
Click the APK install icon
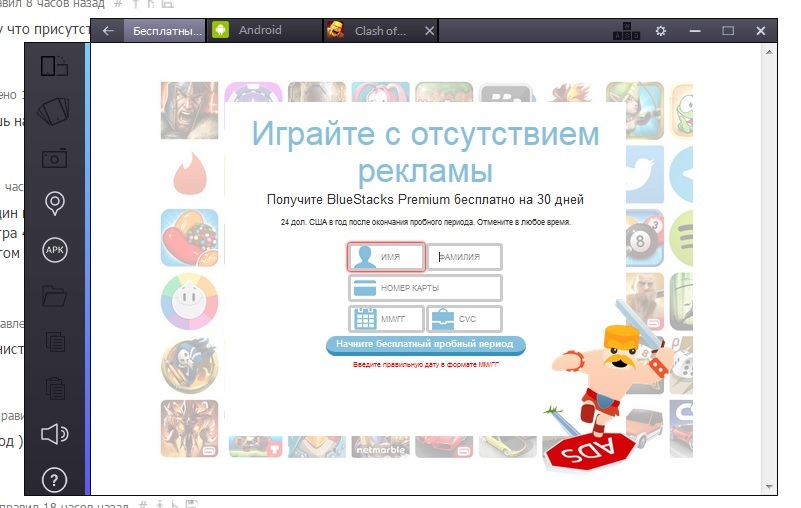click(54, 250)
